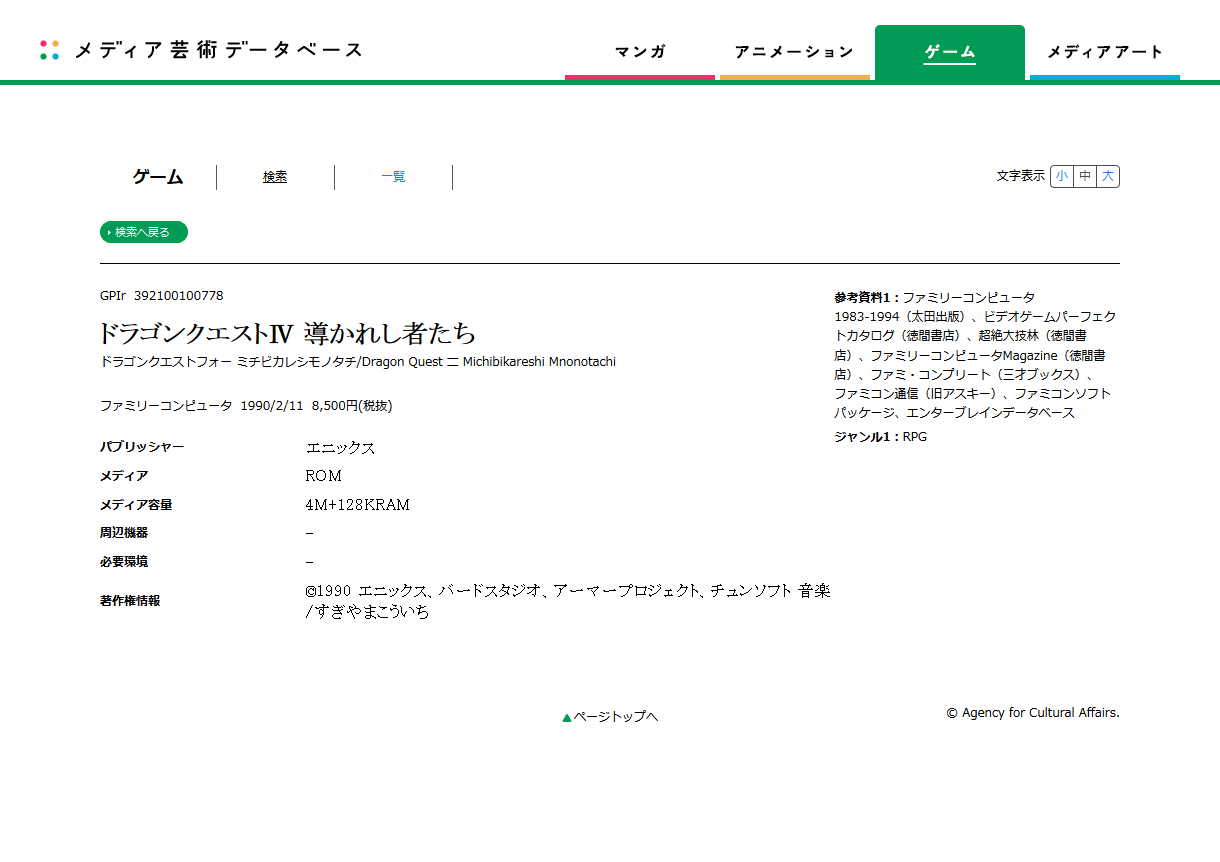Set text size to 中
Screen dimensions: 1220x862
1085,176
